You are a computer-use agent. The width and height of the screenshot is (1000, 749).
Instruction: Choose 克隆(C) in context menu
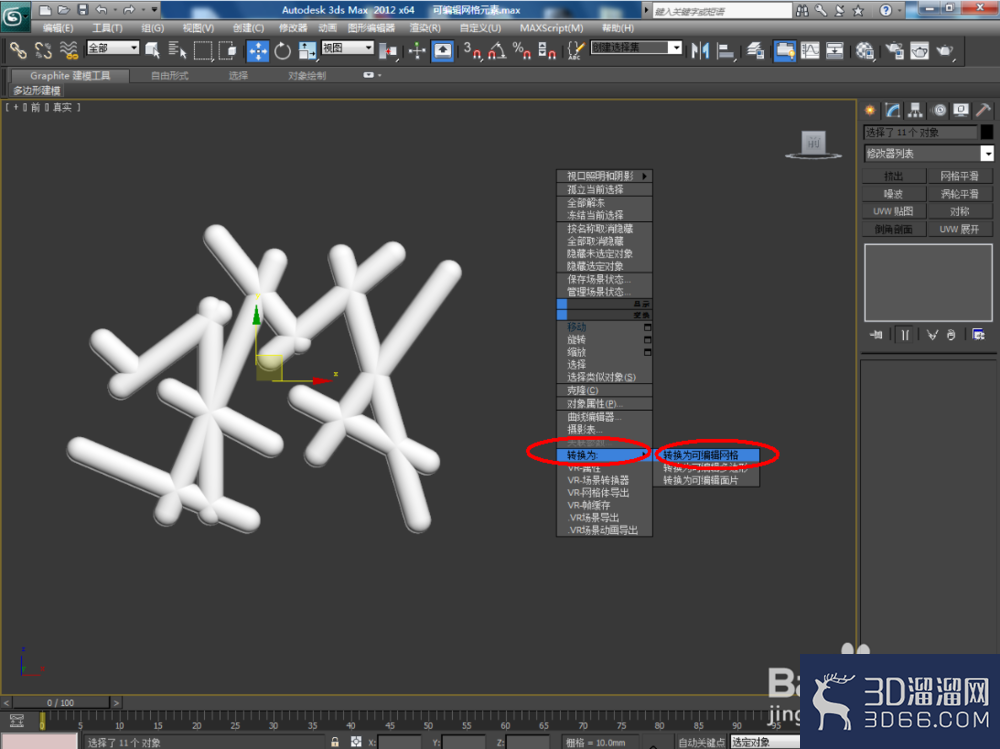[x=605, y=390]
